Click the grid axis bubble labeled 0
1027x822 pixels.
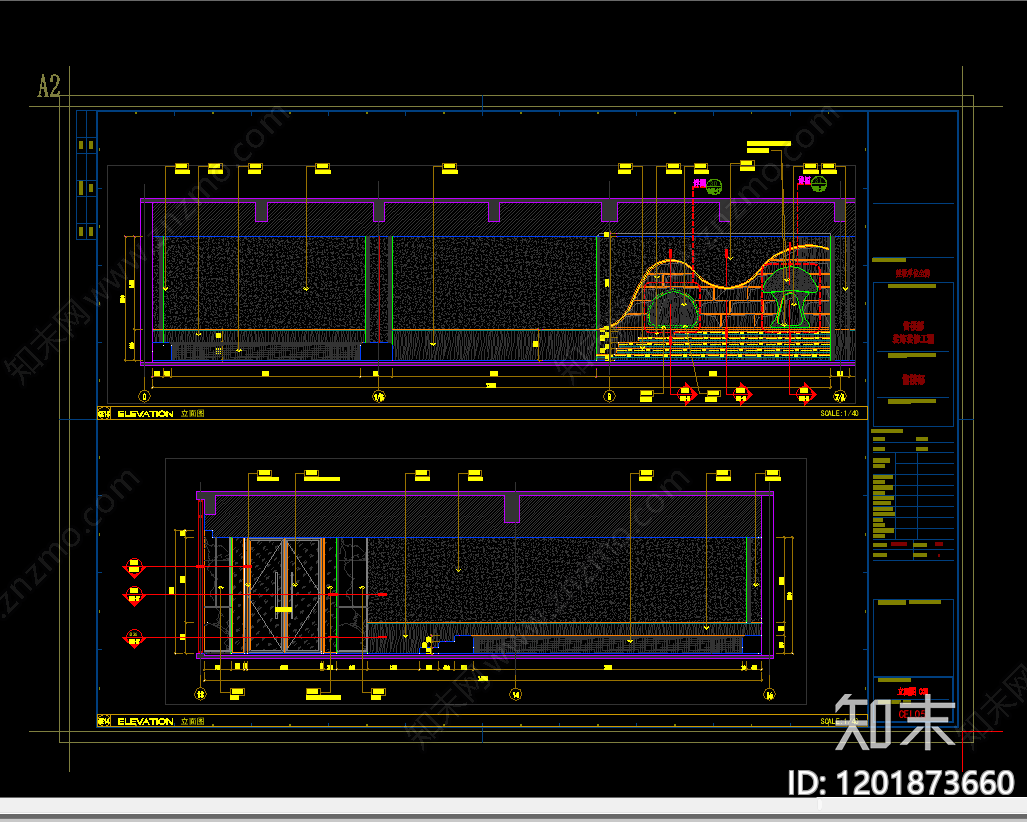click(145, 396)
